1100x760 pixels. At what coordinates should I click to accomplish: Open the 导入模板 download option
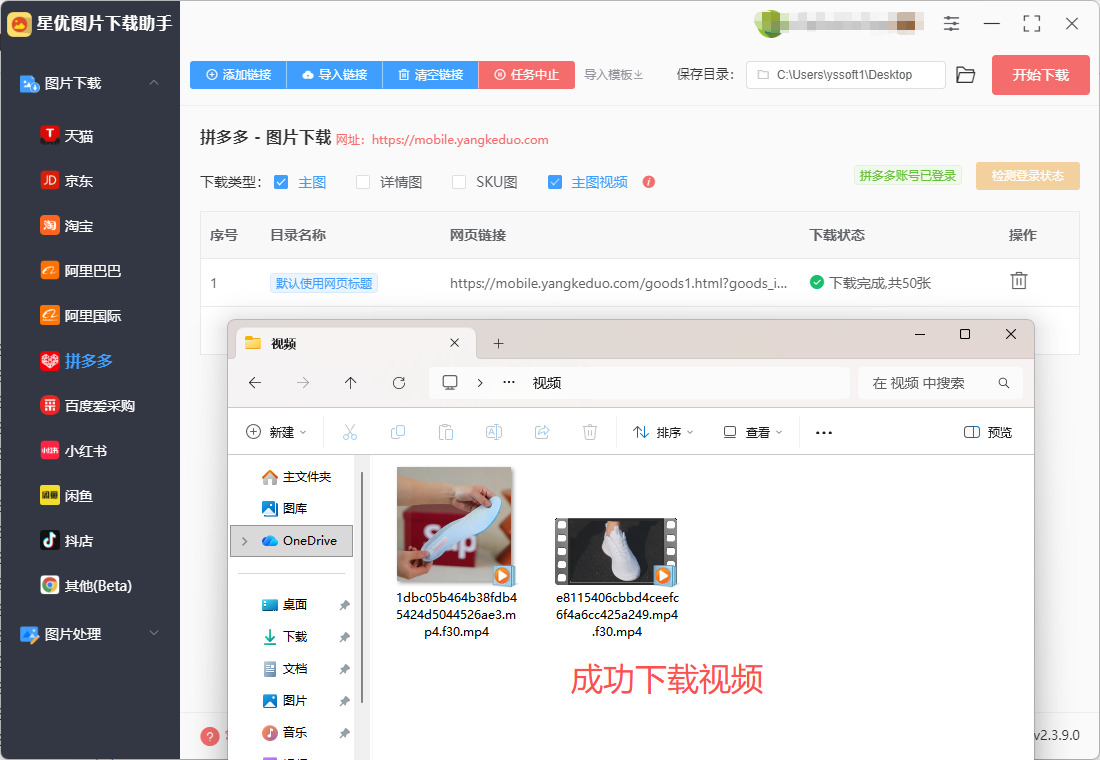coord(614,74)
